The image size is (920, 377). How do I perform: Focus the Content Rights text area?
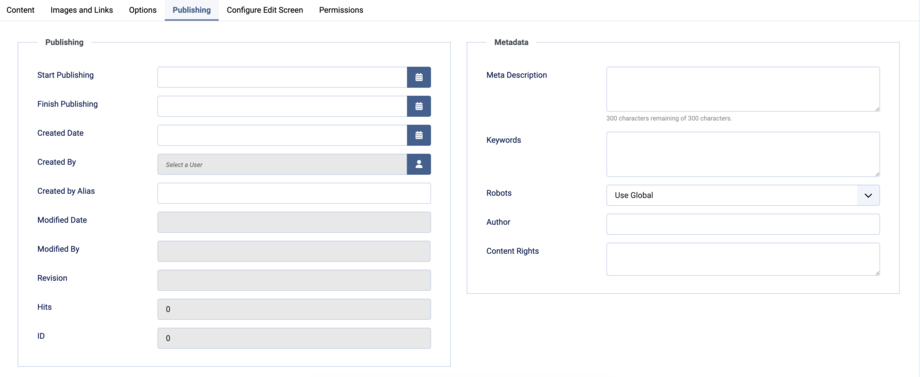click(743, 259)
